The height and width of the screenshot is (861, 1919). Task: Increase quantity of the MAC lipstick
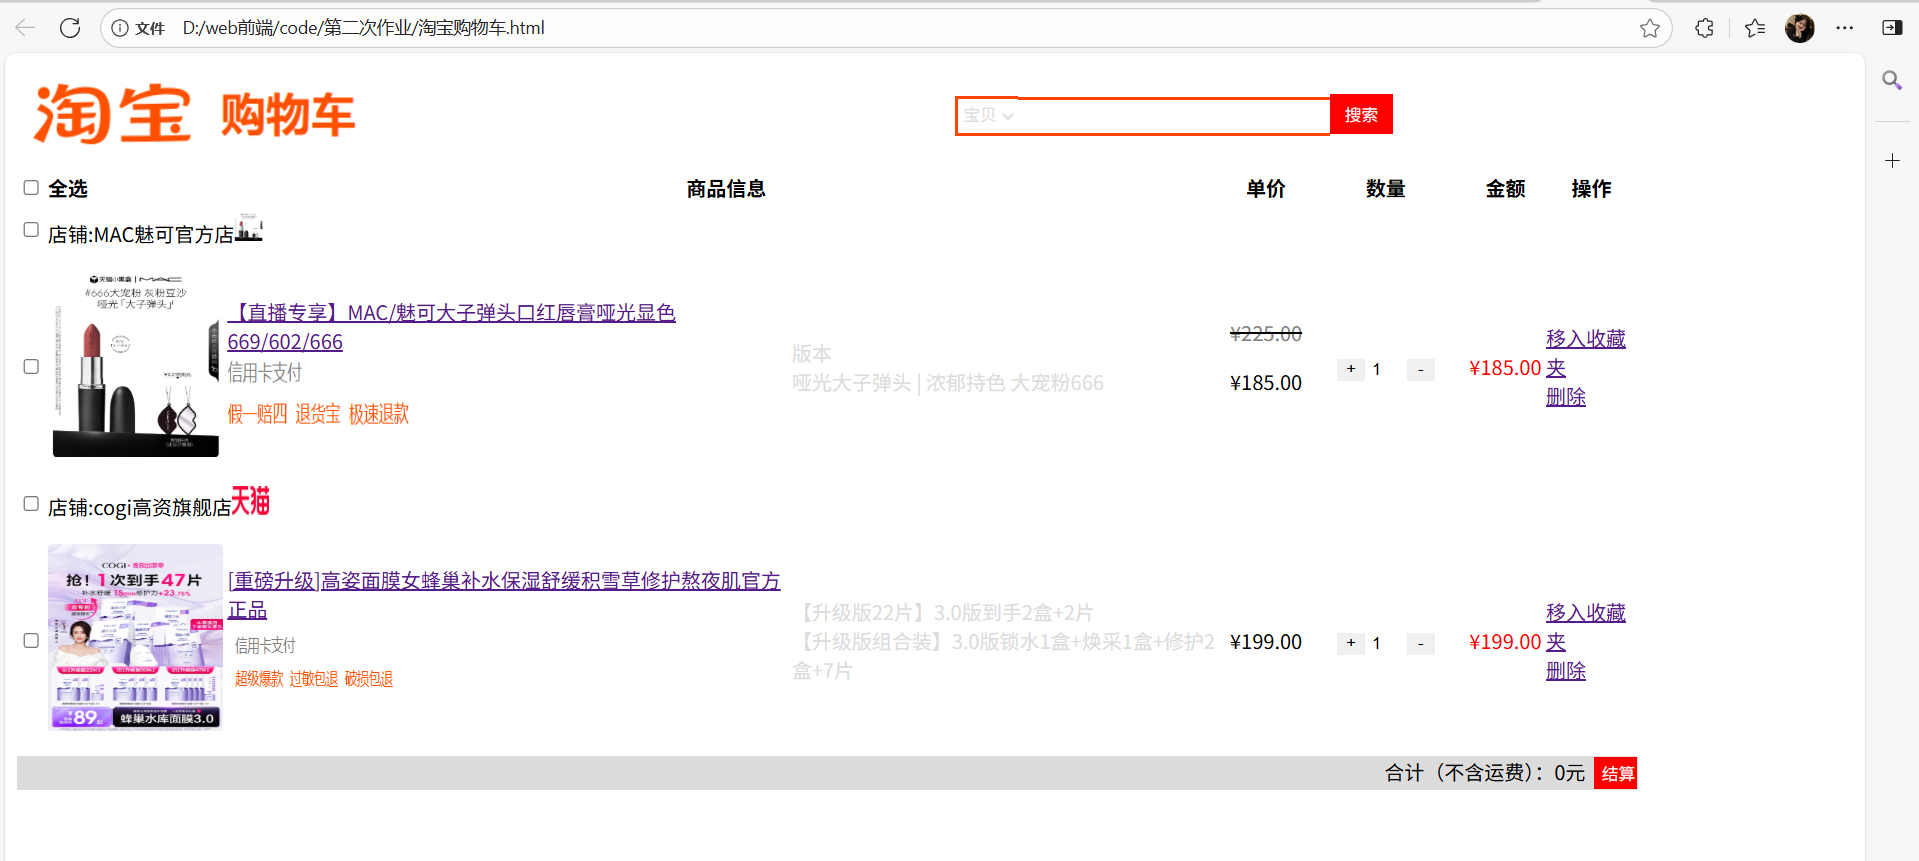coord(1351,369)
